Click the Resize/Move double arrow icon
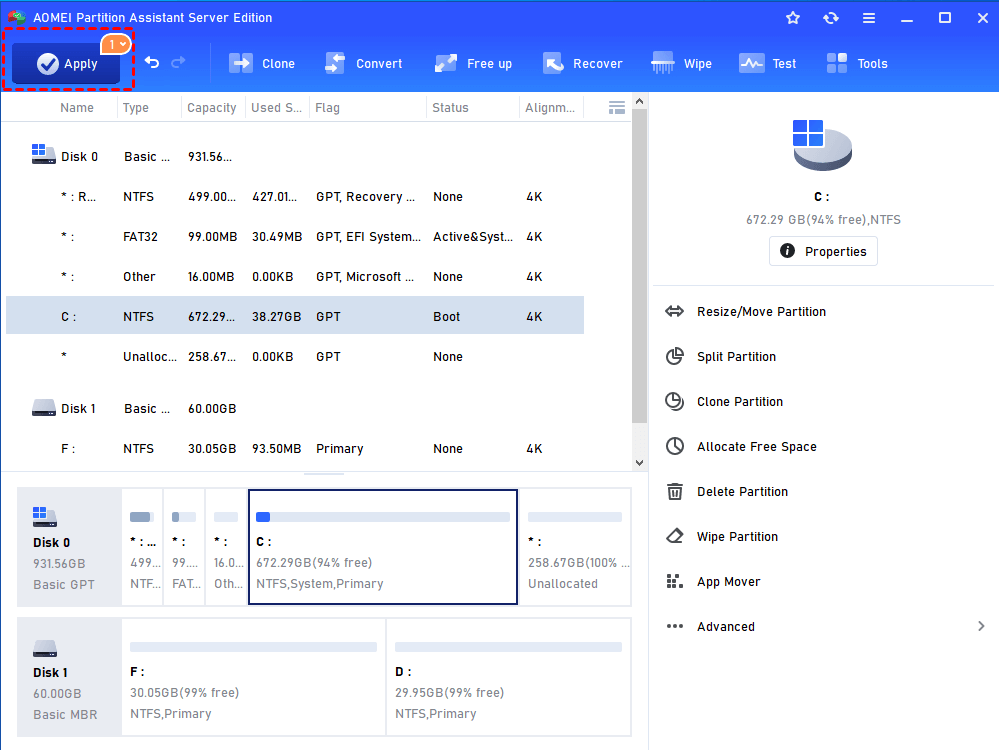The width and height of the screenshot is (999, 750). pos(675,312)
